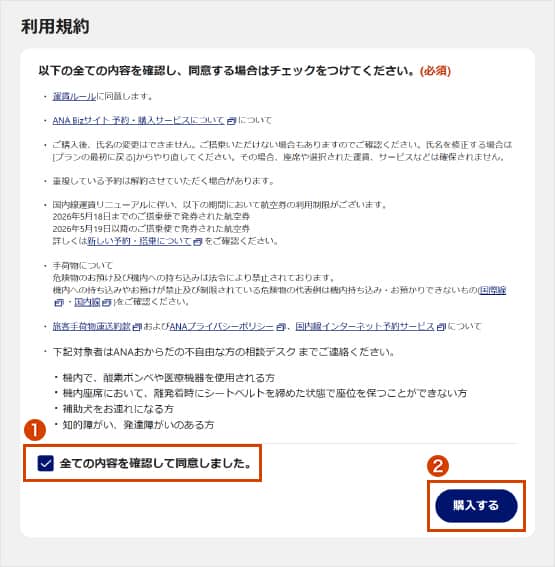Open ANA Bizサイト予約・購入サービスについて link
Viewport: 555px width, 567px height.
pos(138,120)
